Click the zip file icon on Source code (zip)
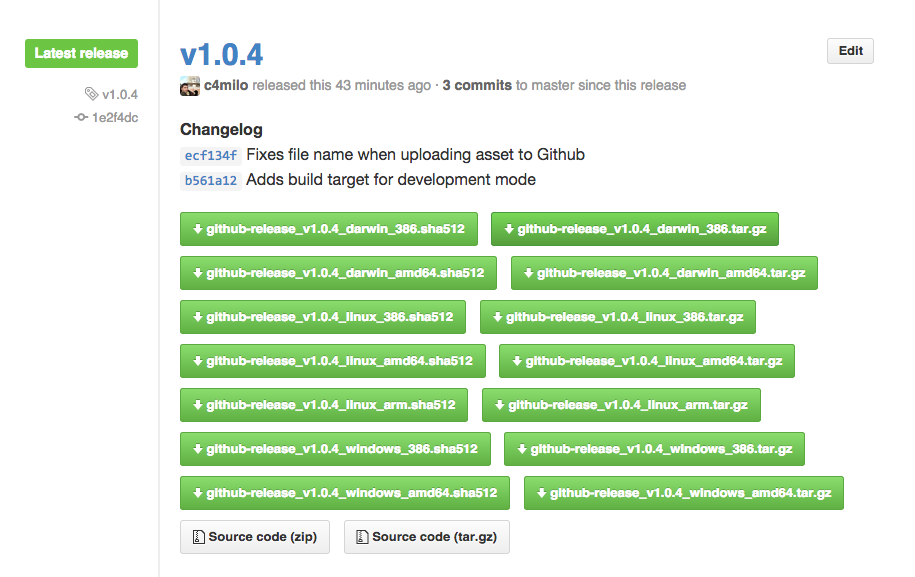This screenshot has width=915, height=577. pos(198,537)
